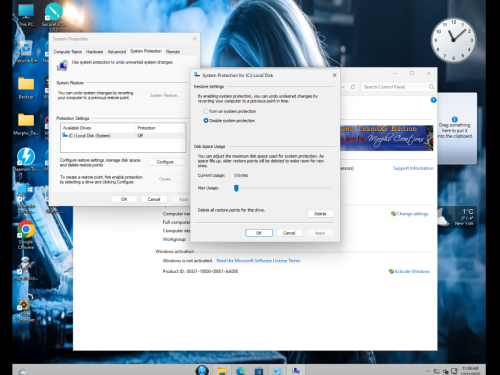Click the '0 bytes' current usage value
Image resolution: width=500 pixels, height=375 pixels.
point(241,175)
